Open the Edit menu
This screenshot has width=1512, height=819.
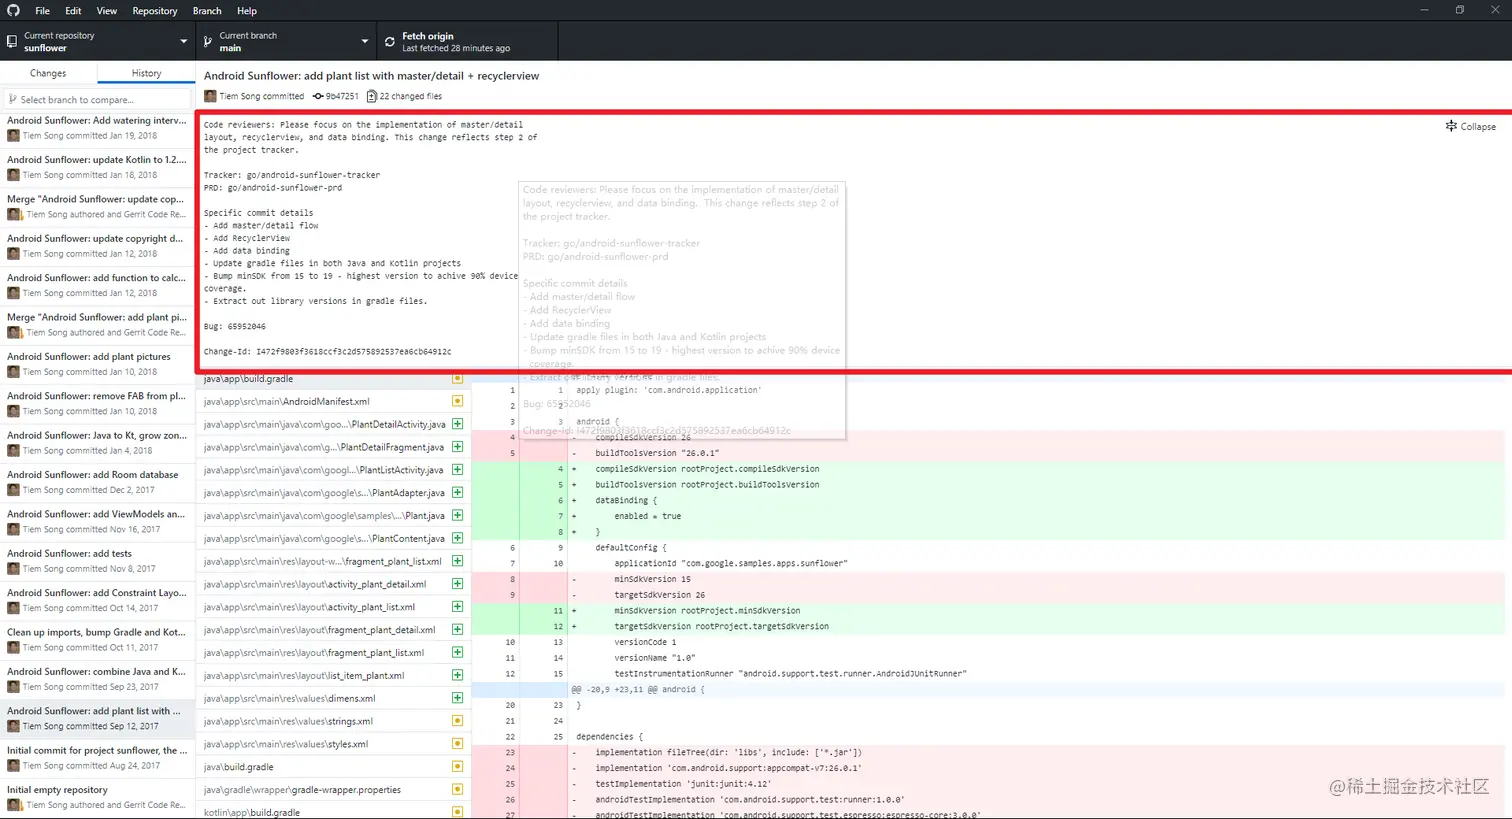(x=73, y=11)
